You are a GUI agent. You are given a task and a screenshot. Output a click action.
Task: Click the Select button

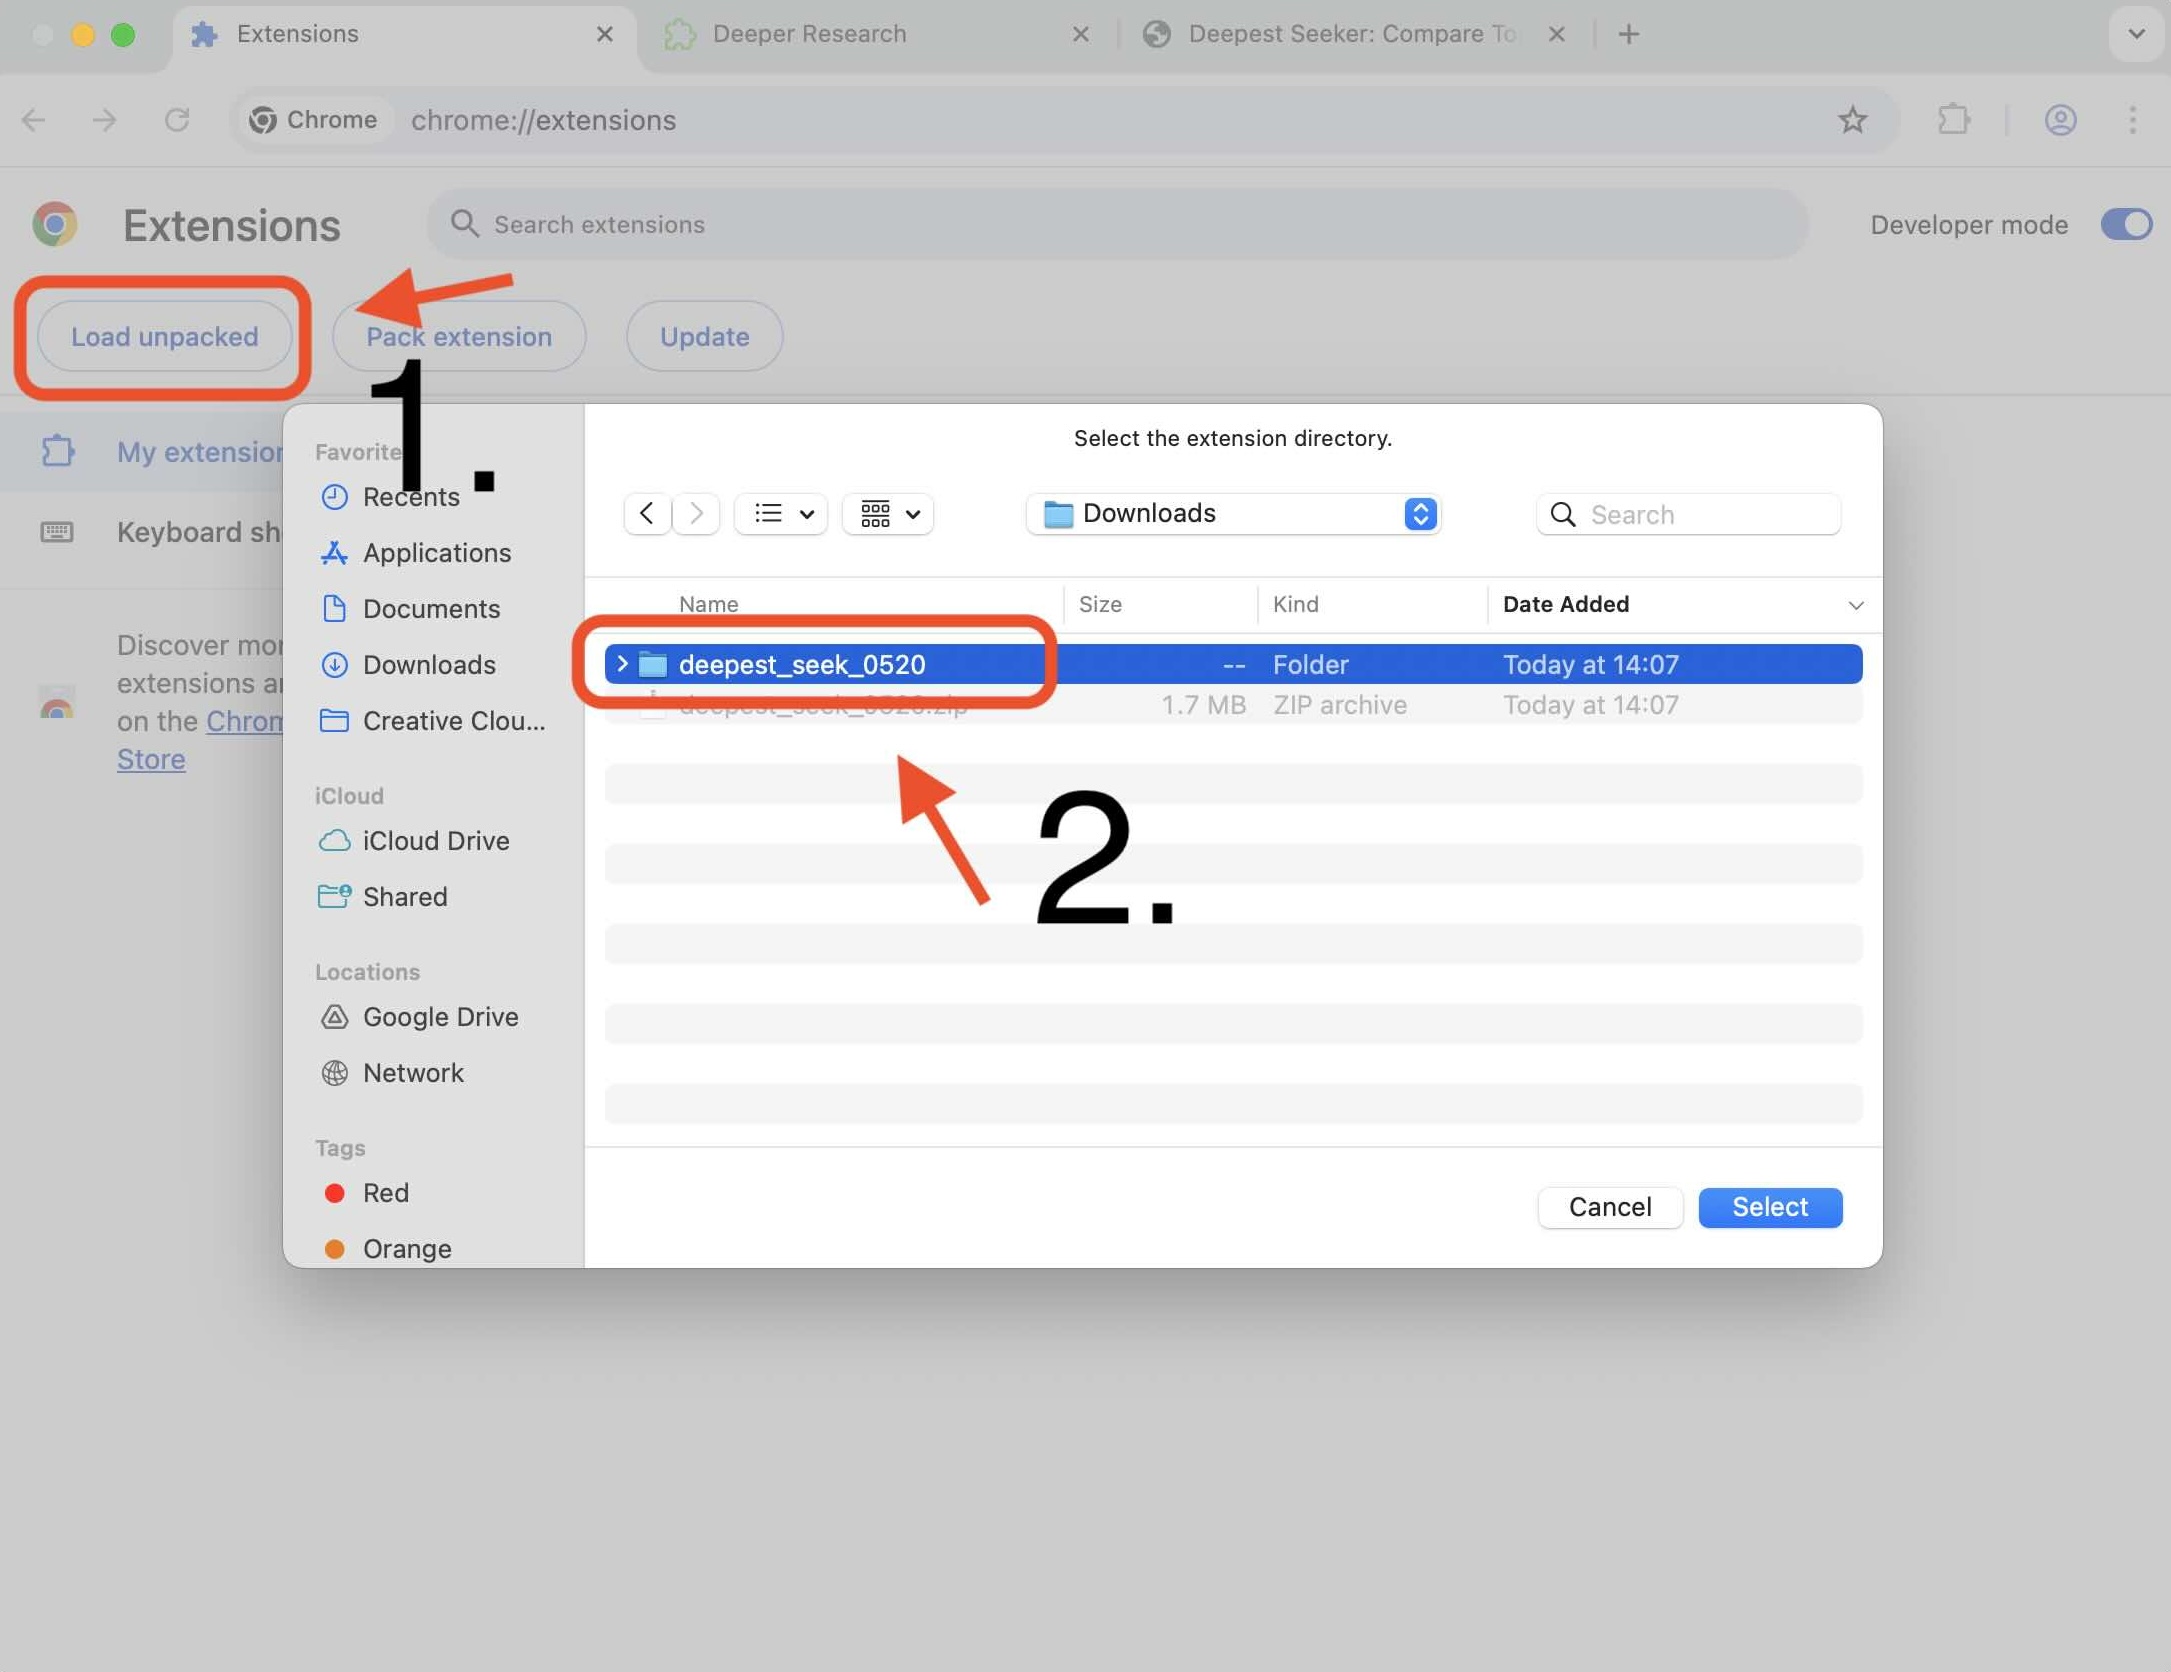pyautogui.click(x=1770, y=1207)
